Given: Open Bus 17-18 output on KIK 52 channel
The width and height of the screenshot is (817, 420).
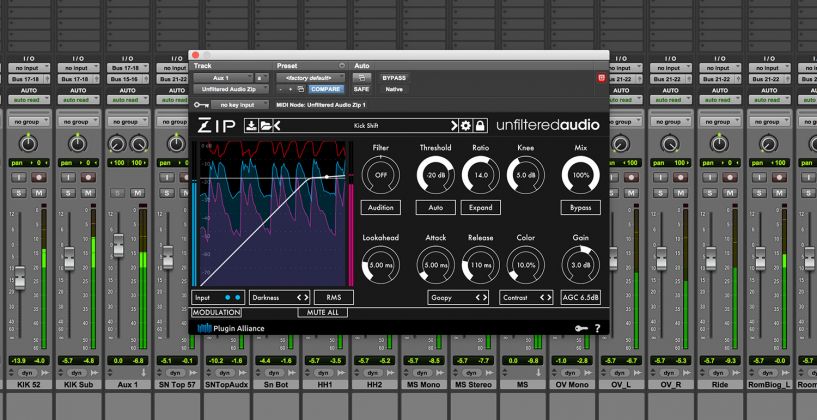Looking at the screenshot, I should (29, 79).
